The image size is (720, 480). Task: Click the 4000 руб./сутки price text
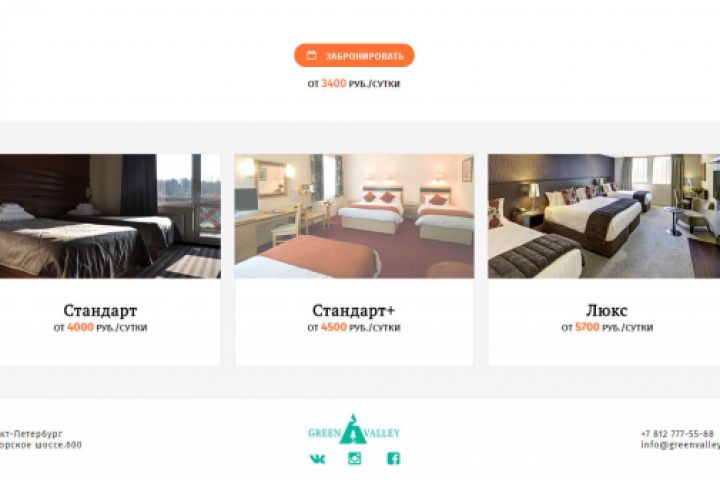point(100,328)
